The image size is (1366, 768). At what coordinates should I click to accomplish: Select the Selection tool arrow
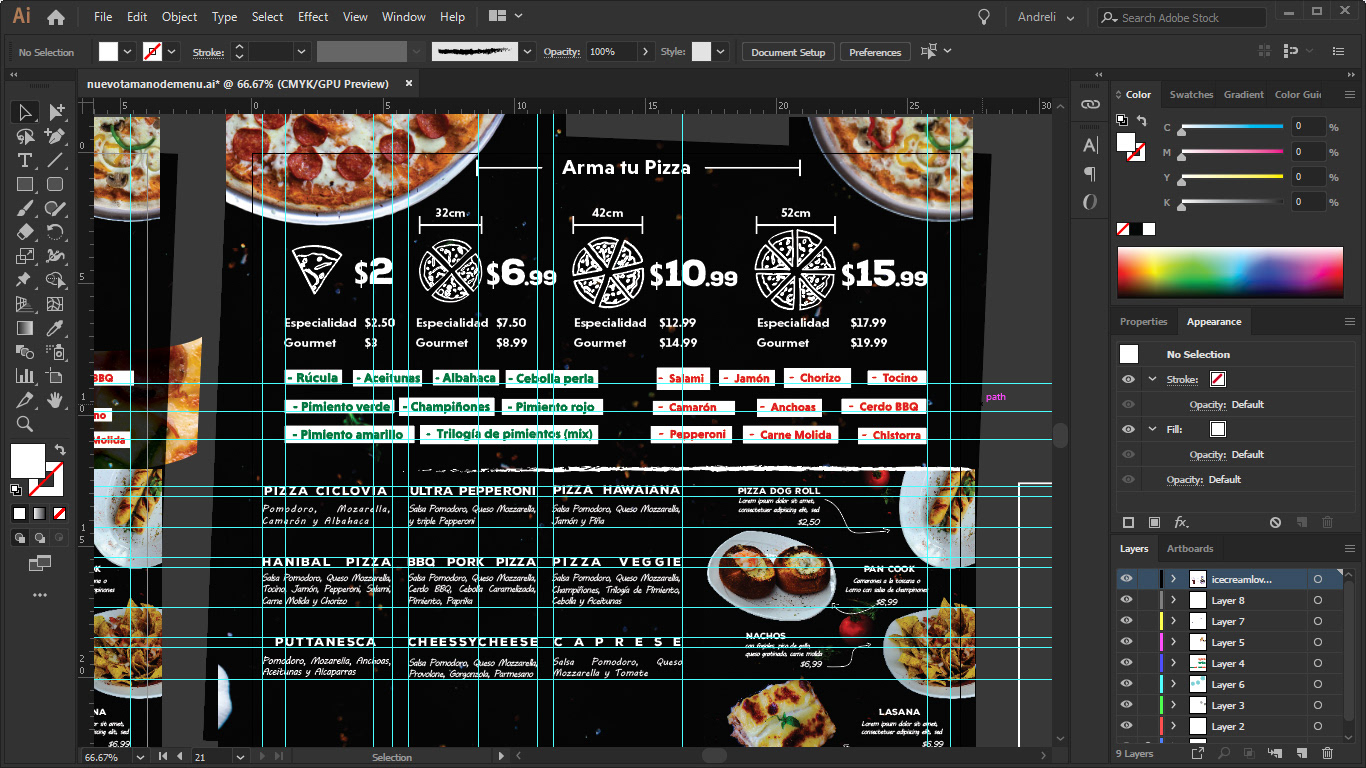point(25,112)
